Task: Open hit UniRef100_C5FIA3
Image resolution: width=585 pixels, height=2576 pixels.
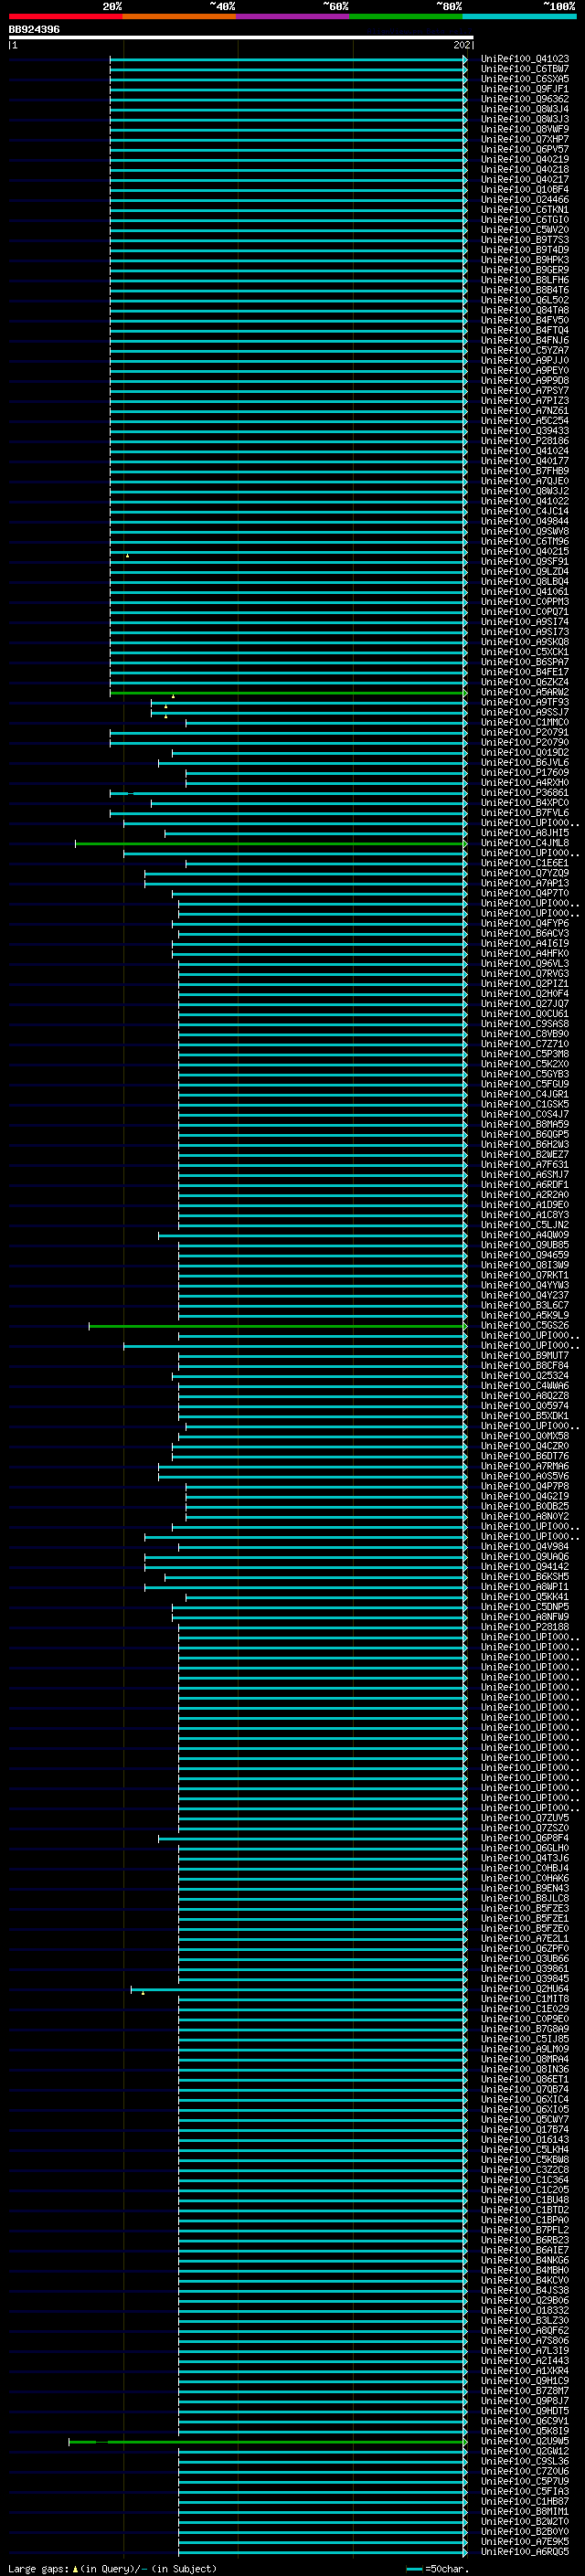Action: (x=525, y=2492)
